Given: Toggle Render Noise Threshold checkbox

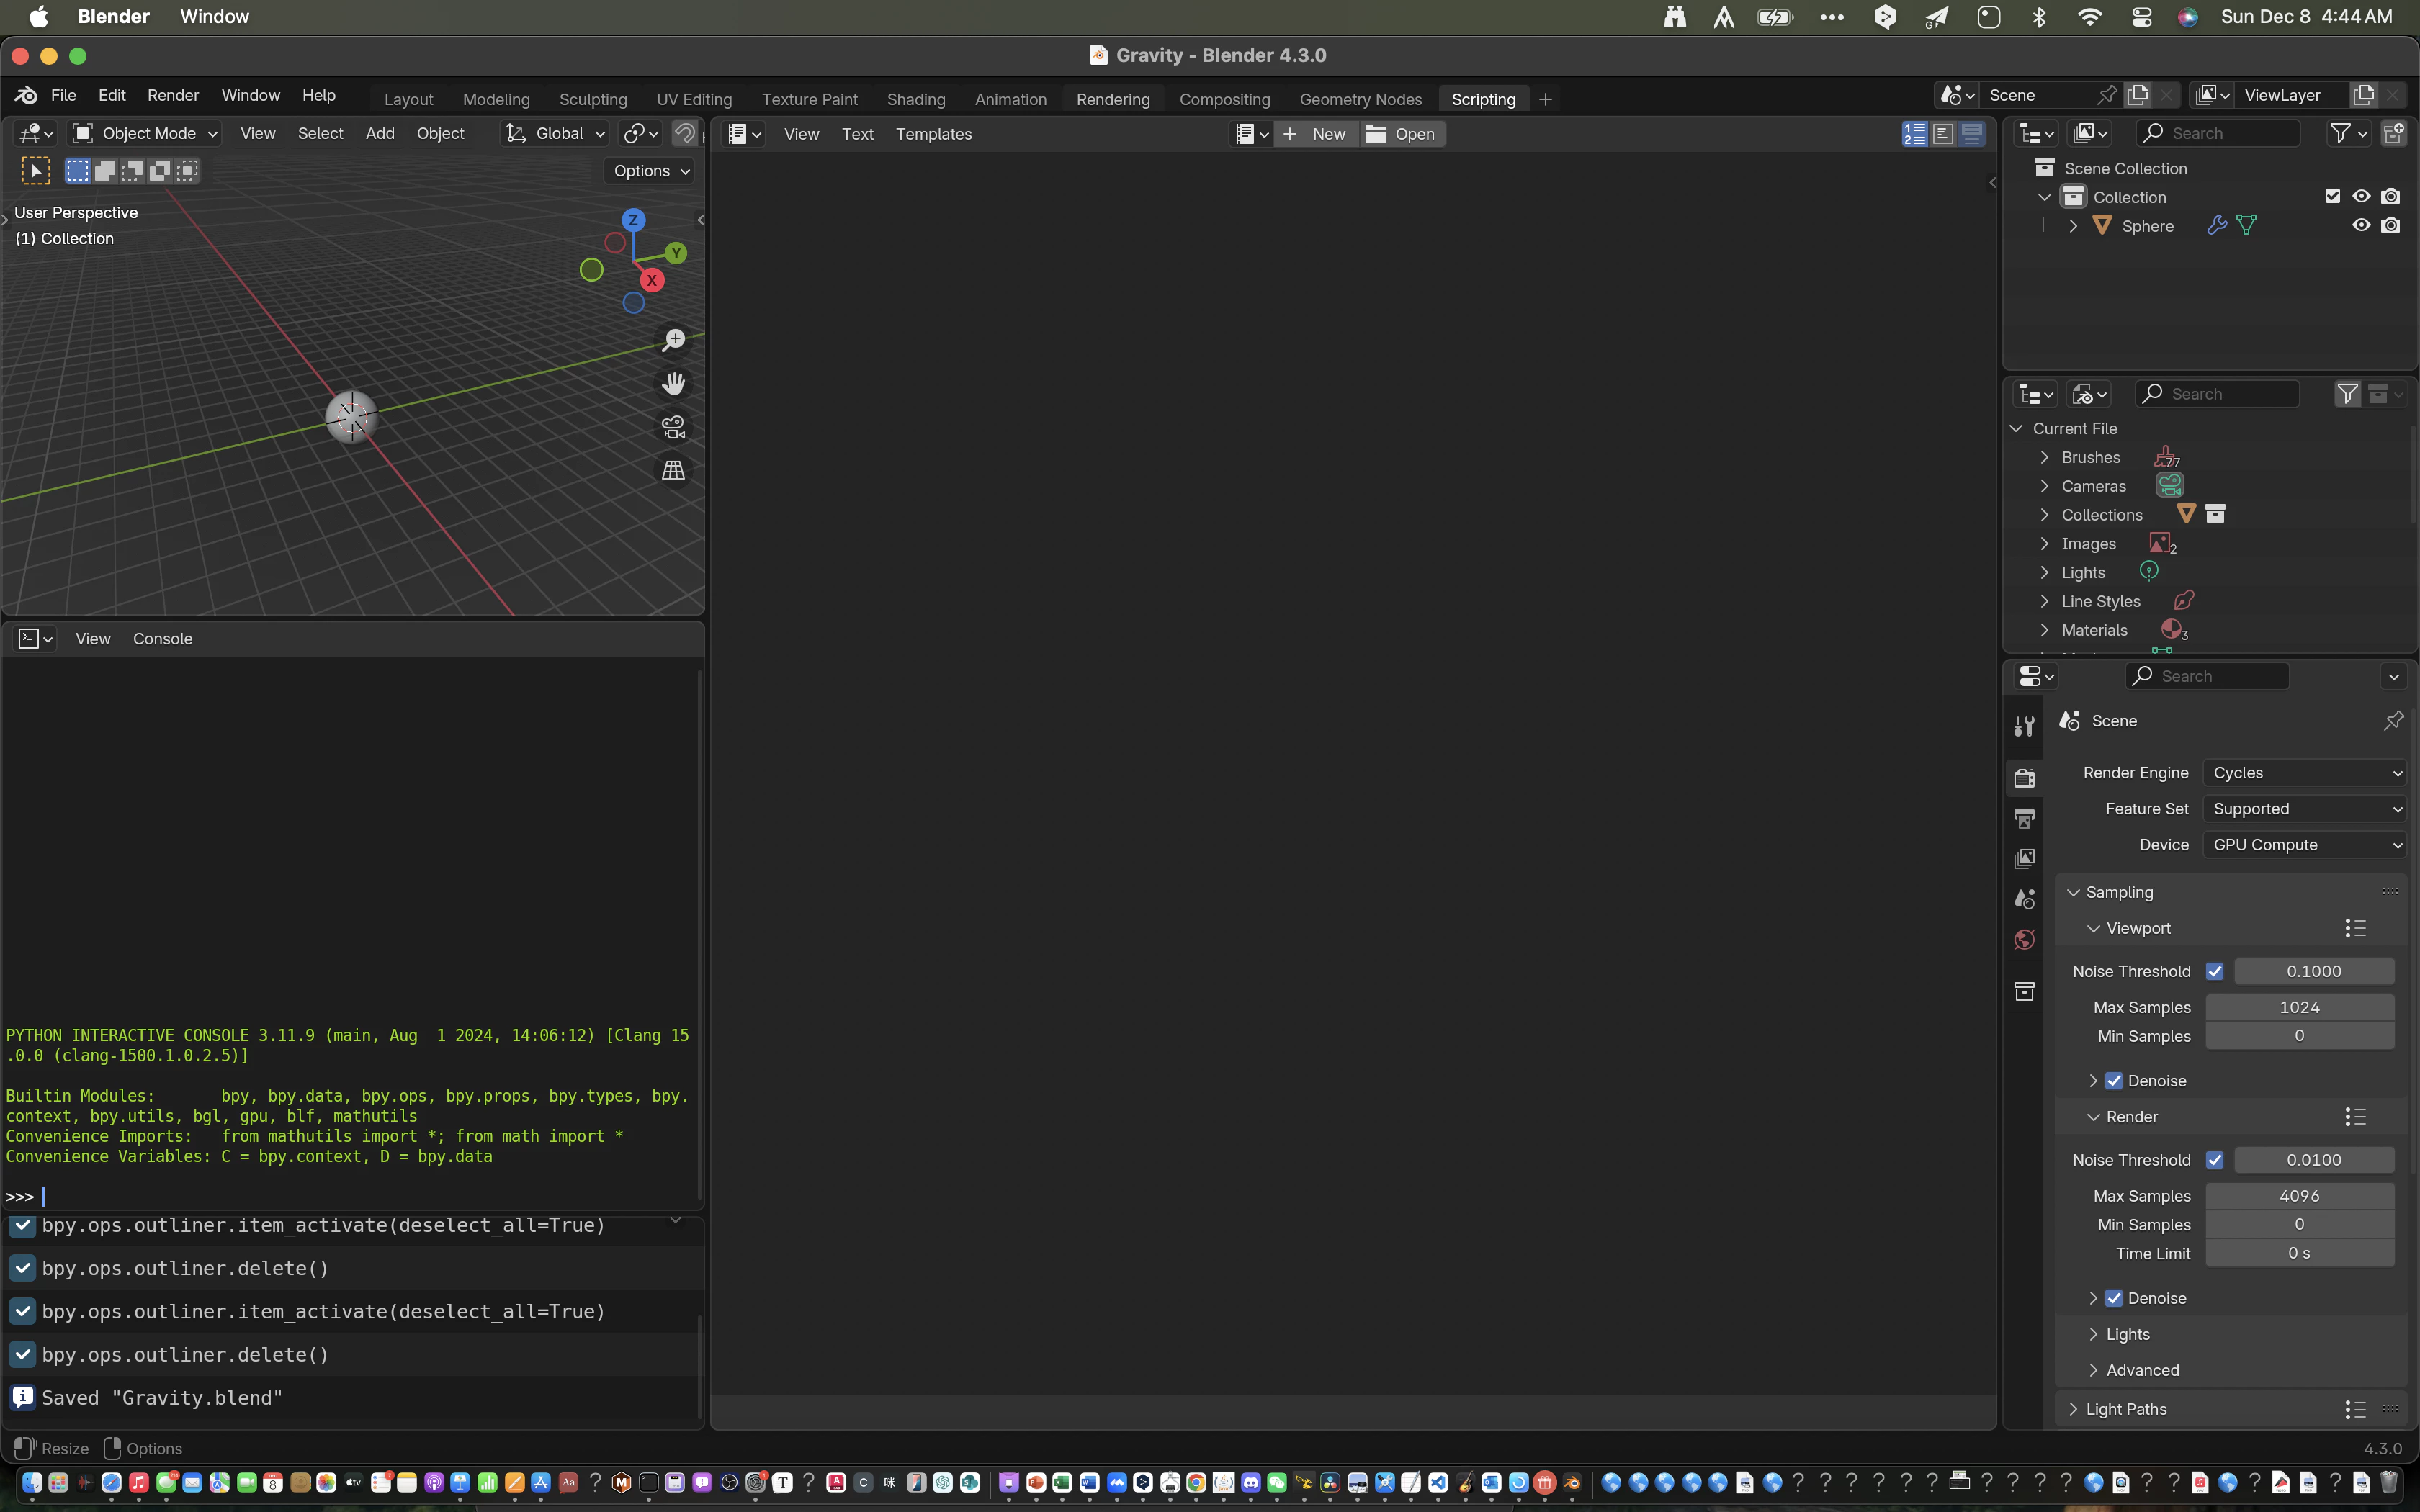Looking at the screenshot, I should [2214, 1160].
